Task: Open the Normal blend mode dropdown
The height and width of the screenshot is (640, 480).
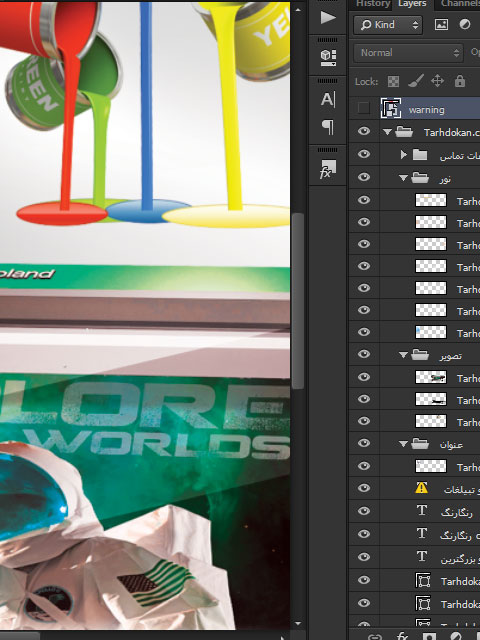Action: pyautogui.click(x=409, y=53)
